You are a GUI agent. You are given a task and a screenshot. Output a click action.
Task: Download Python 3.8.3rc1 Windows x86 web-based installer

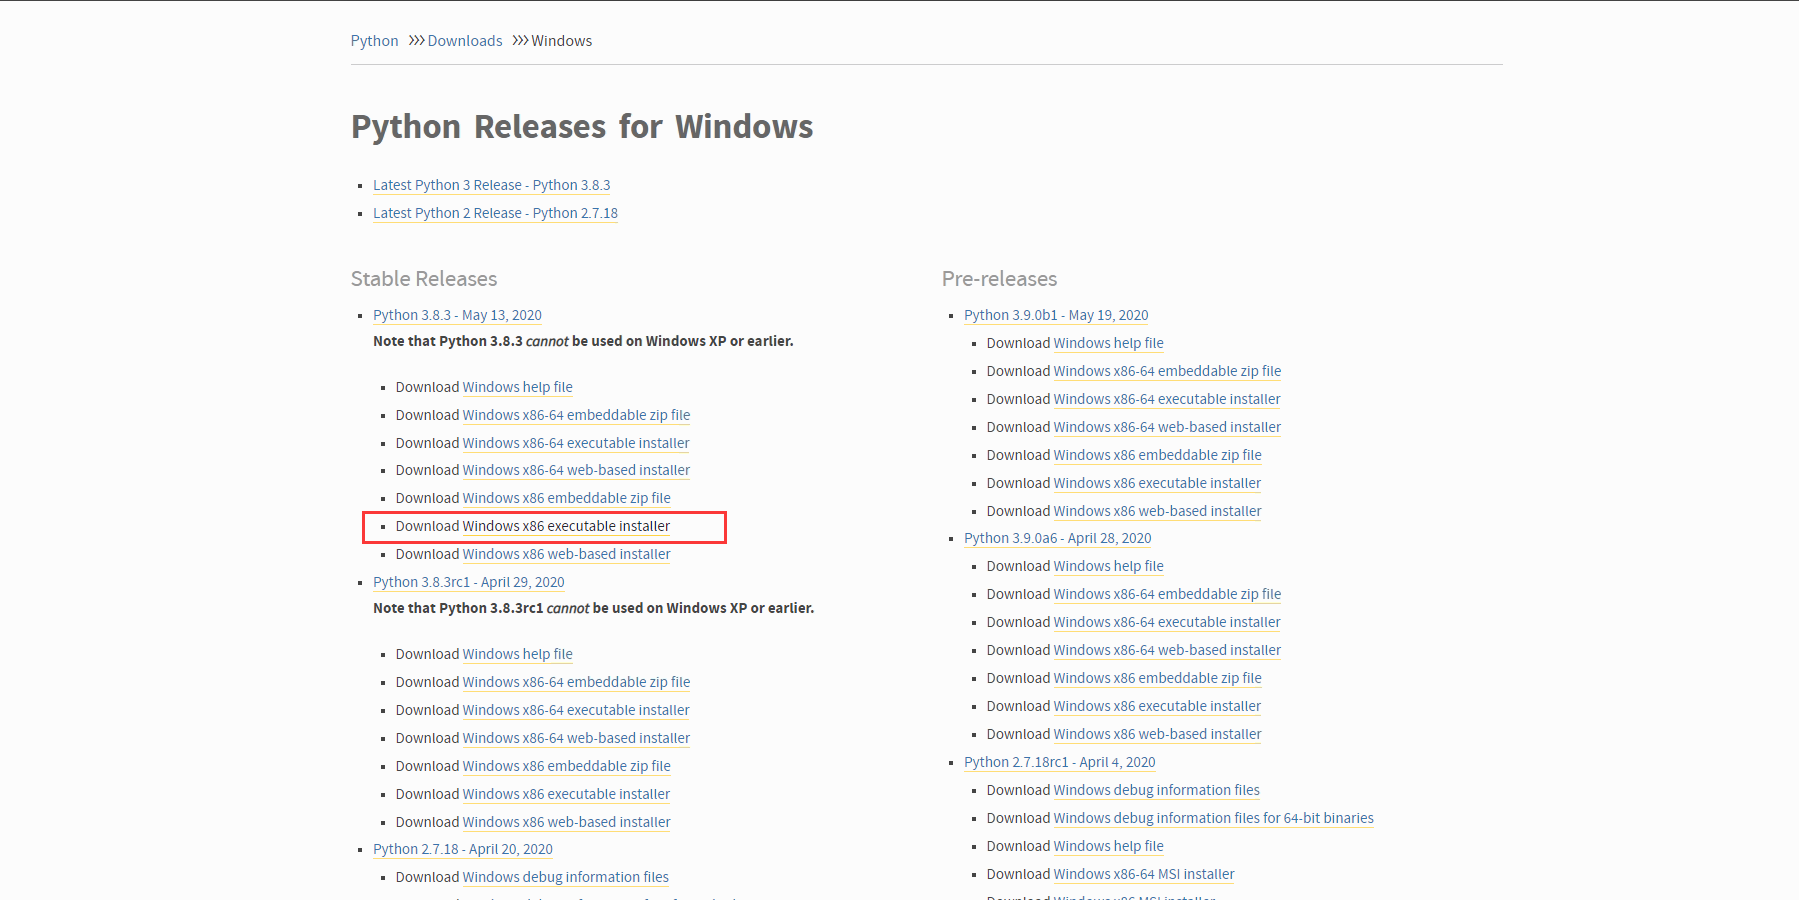coord(566,822)
